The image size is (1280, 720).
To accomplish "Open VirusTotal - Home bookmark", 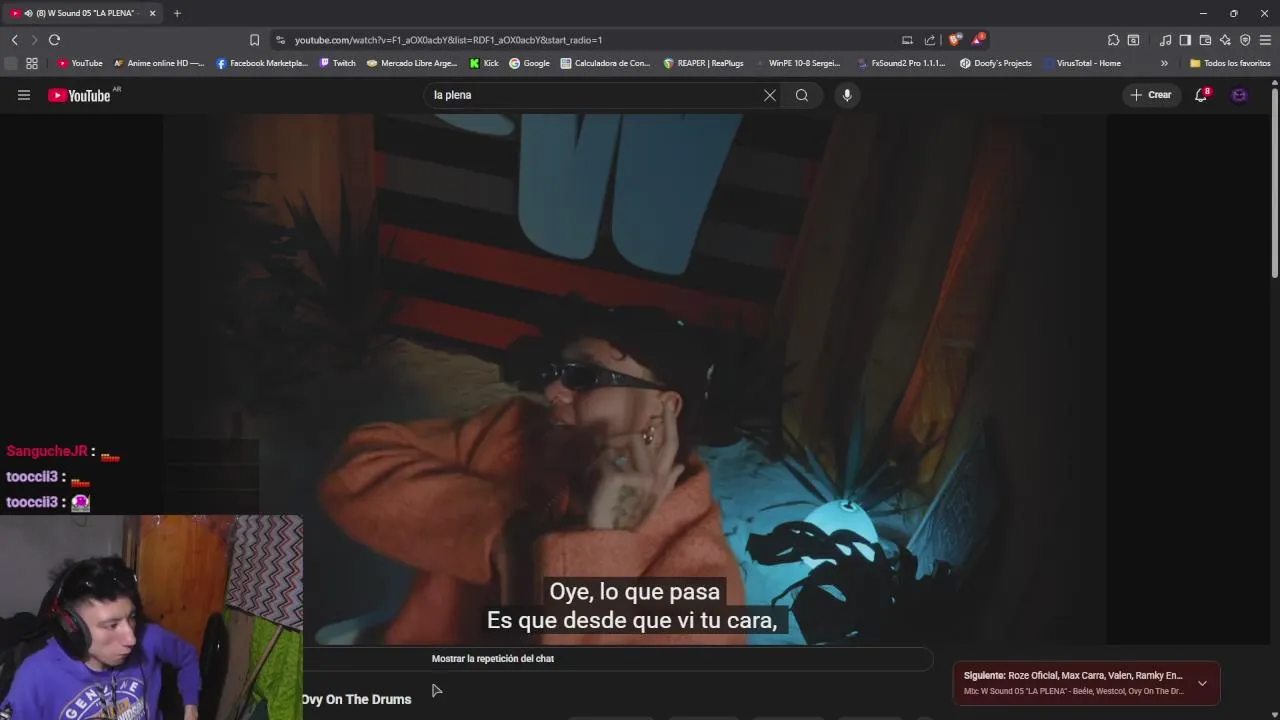I will point(1081,63).
